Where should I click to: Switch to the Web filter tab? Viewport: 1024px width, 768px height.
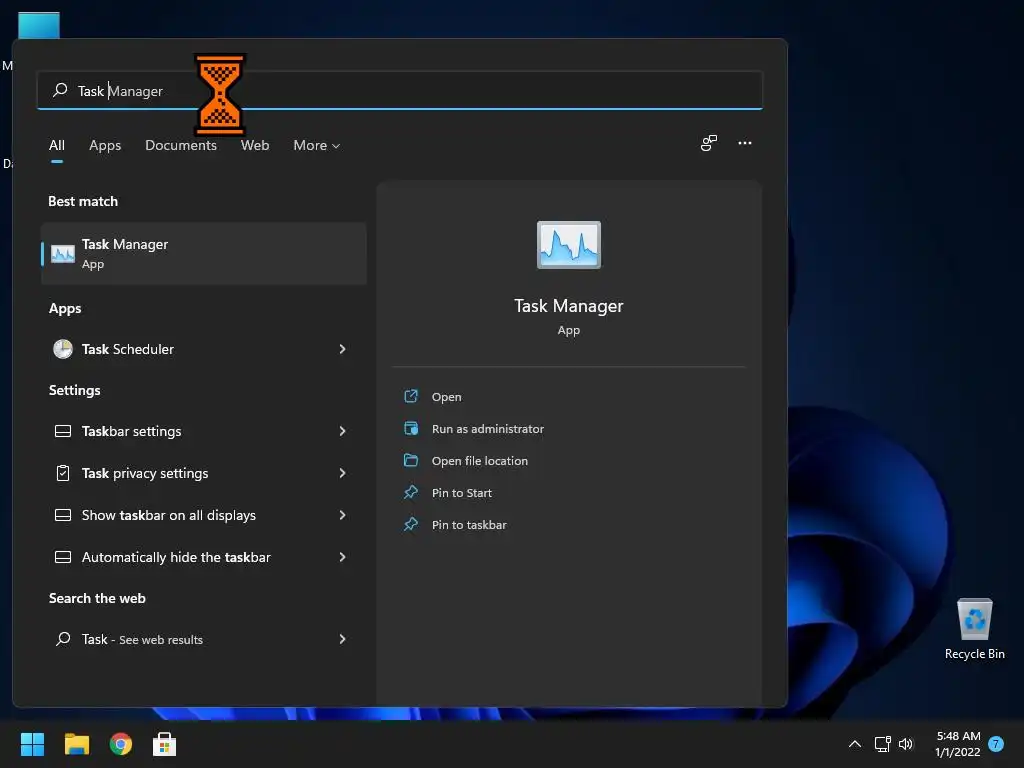(x=255, y=145)
